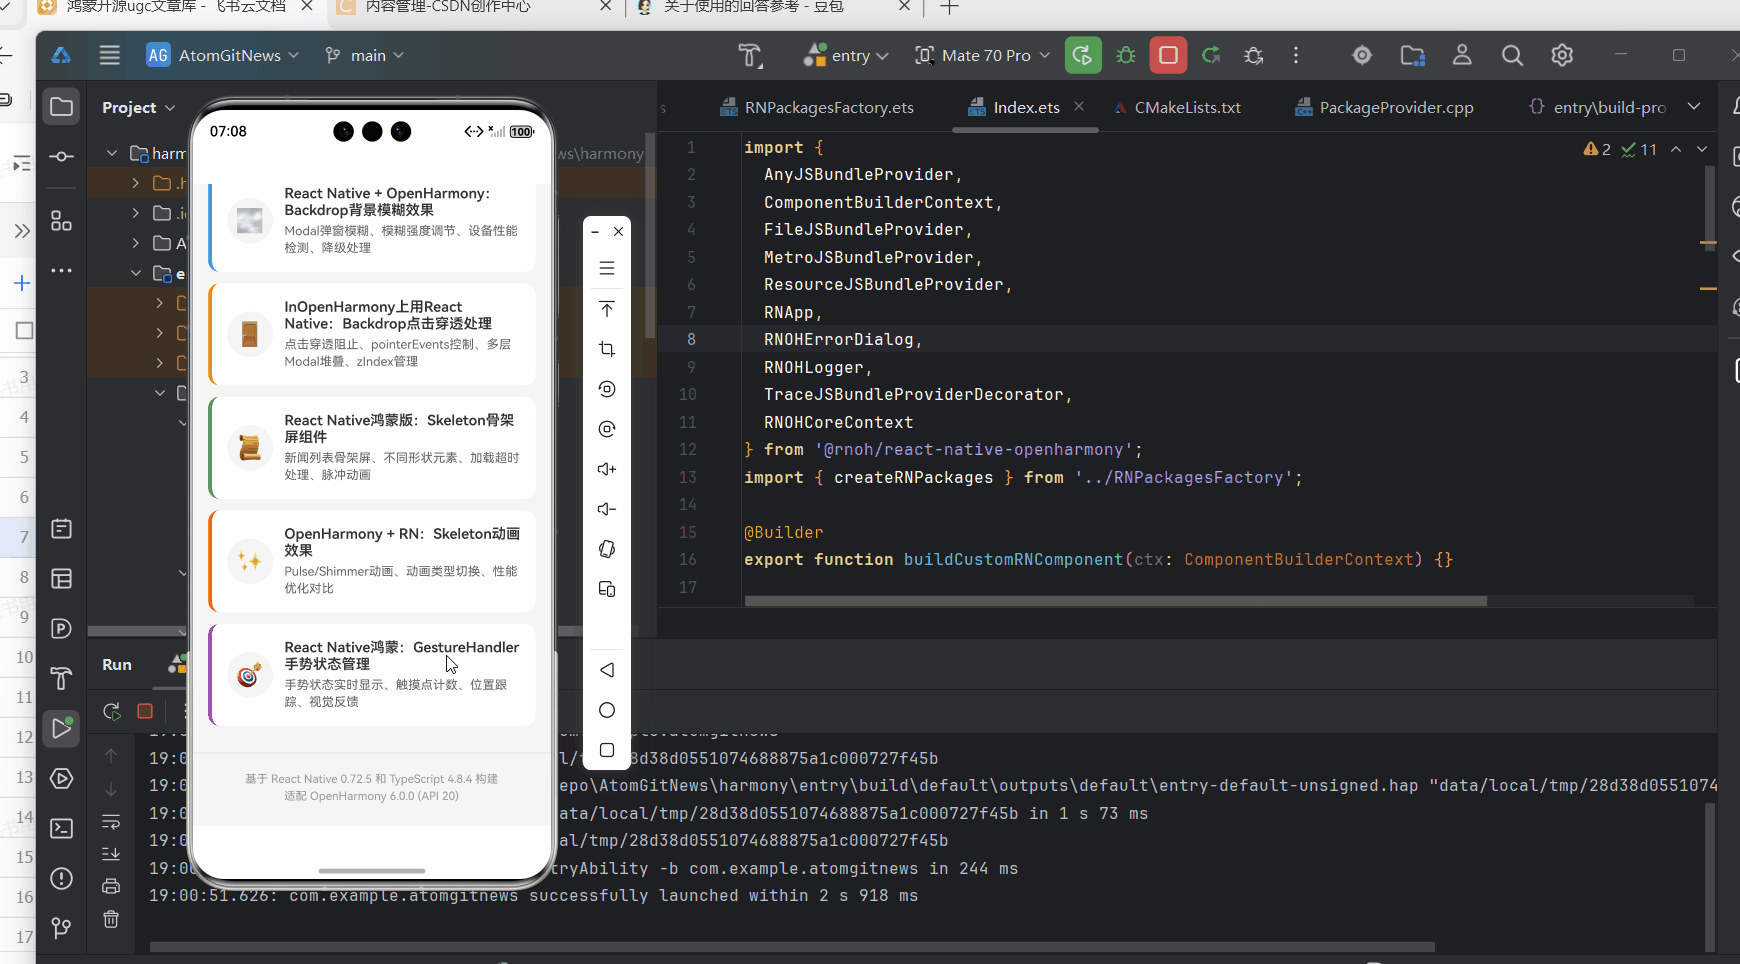Open the main branch dropdown
The width and height of the screenshot is (1740, 964).
pos(365,55)
